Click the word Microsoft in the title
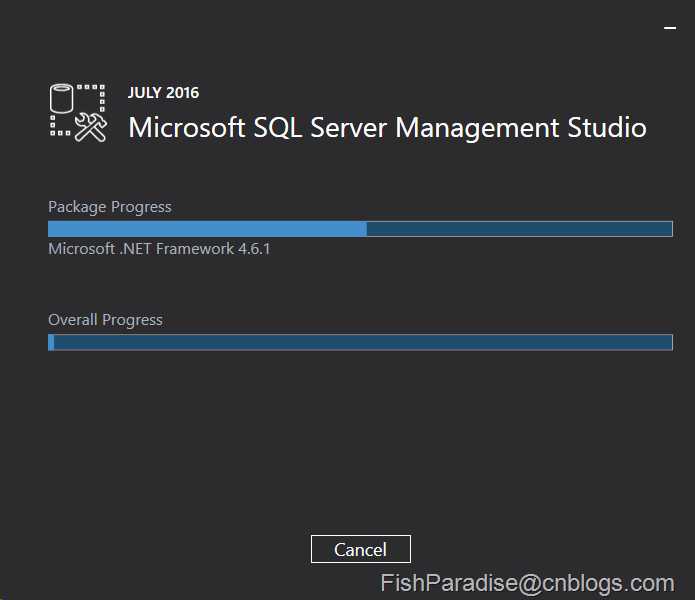 click(187, 128)
